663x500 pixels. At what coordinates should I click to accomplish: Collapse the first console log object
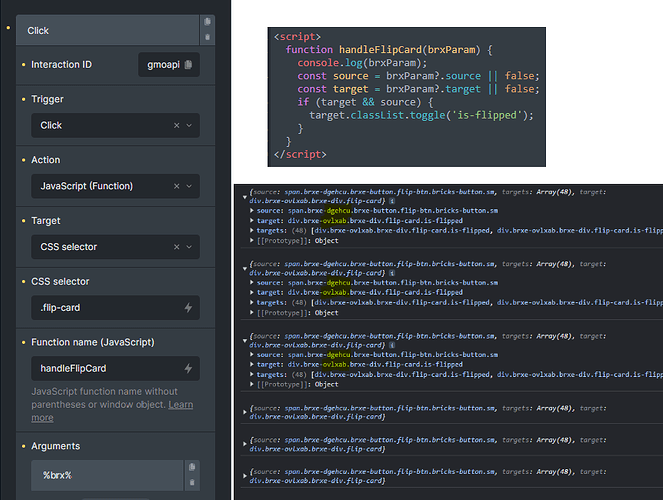click(244, 197)
